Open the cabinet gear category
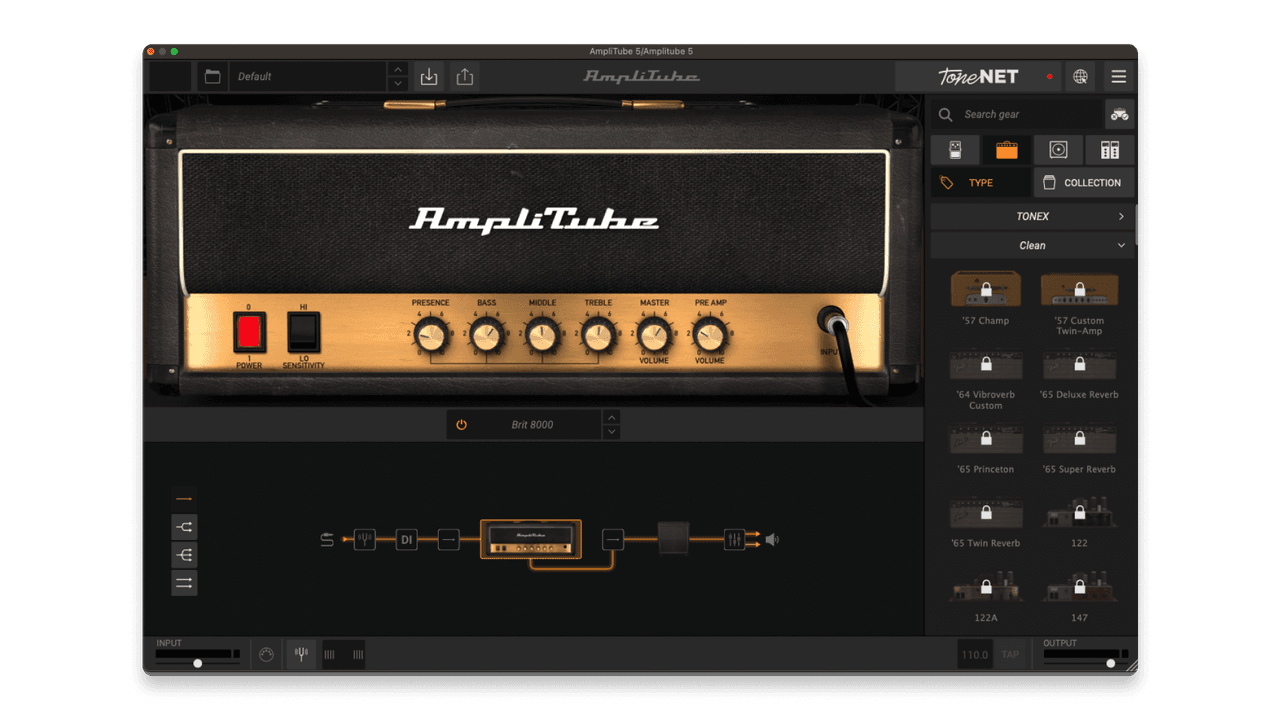Image resolution: width=1280 pixels, height=720 pixels. click(1057, 149)
